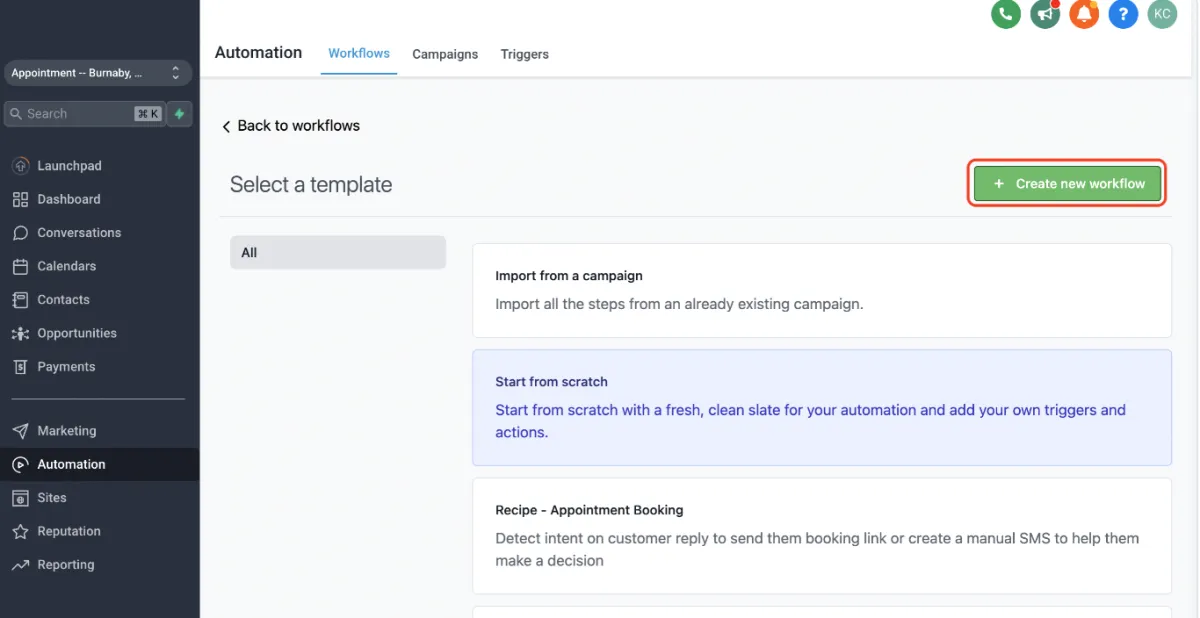The image size is (1200, 618).
Task: Go to Conversations in the sidebar
Action: click(x=79, y=233)
